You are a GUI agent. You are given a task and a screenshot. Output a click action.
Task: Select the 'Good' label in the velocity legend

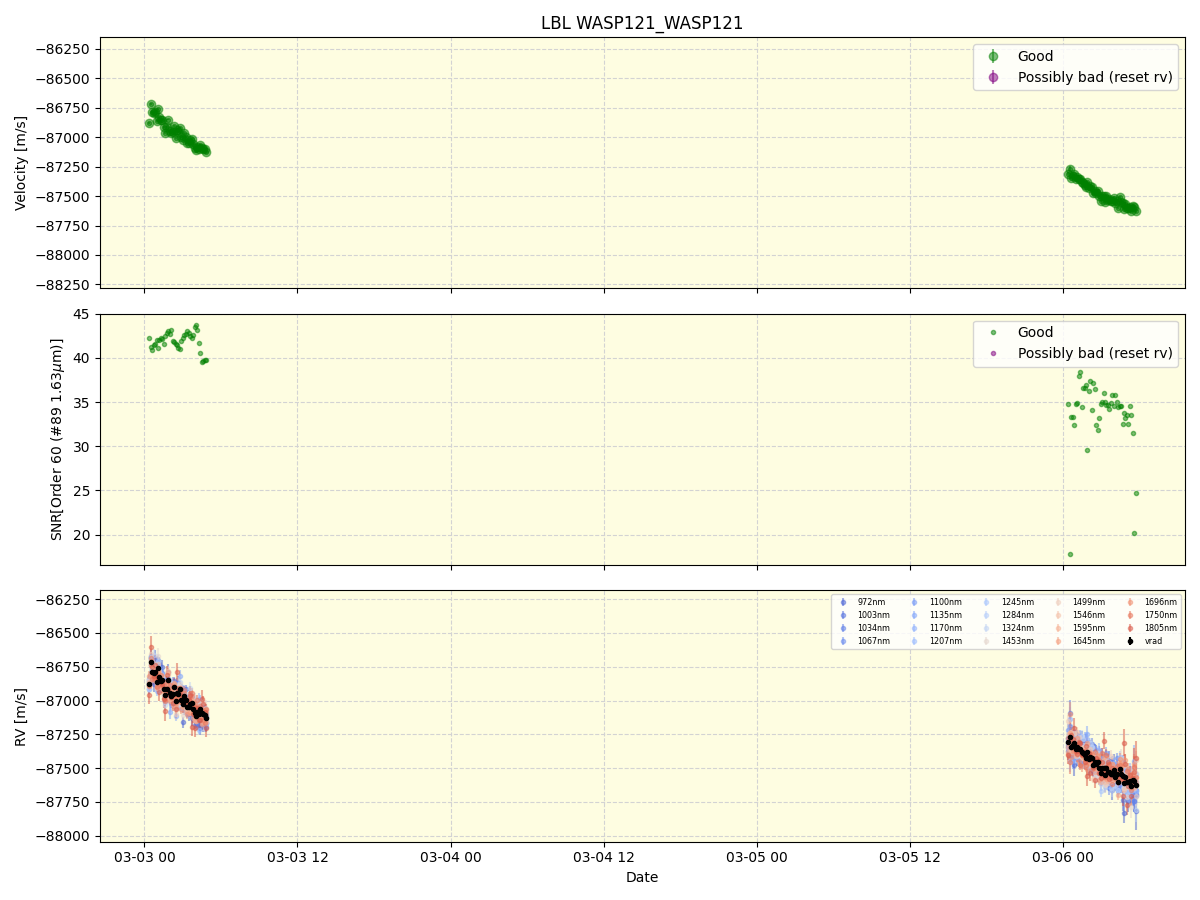pos(1035,56)
